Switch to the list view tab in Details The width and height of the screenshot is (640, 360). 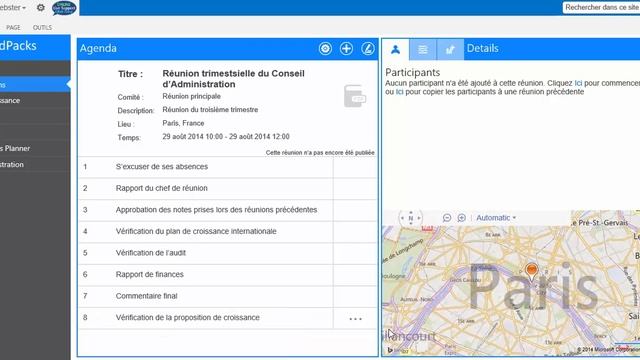[x=423, y=49]
